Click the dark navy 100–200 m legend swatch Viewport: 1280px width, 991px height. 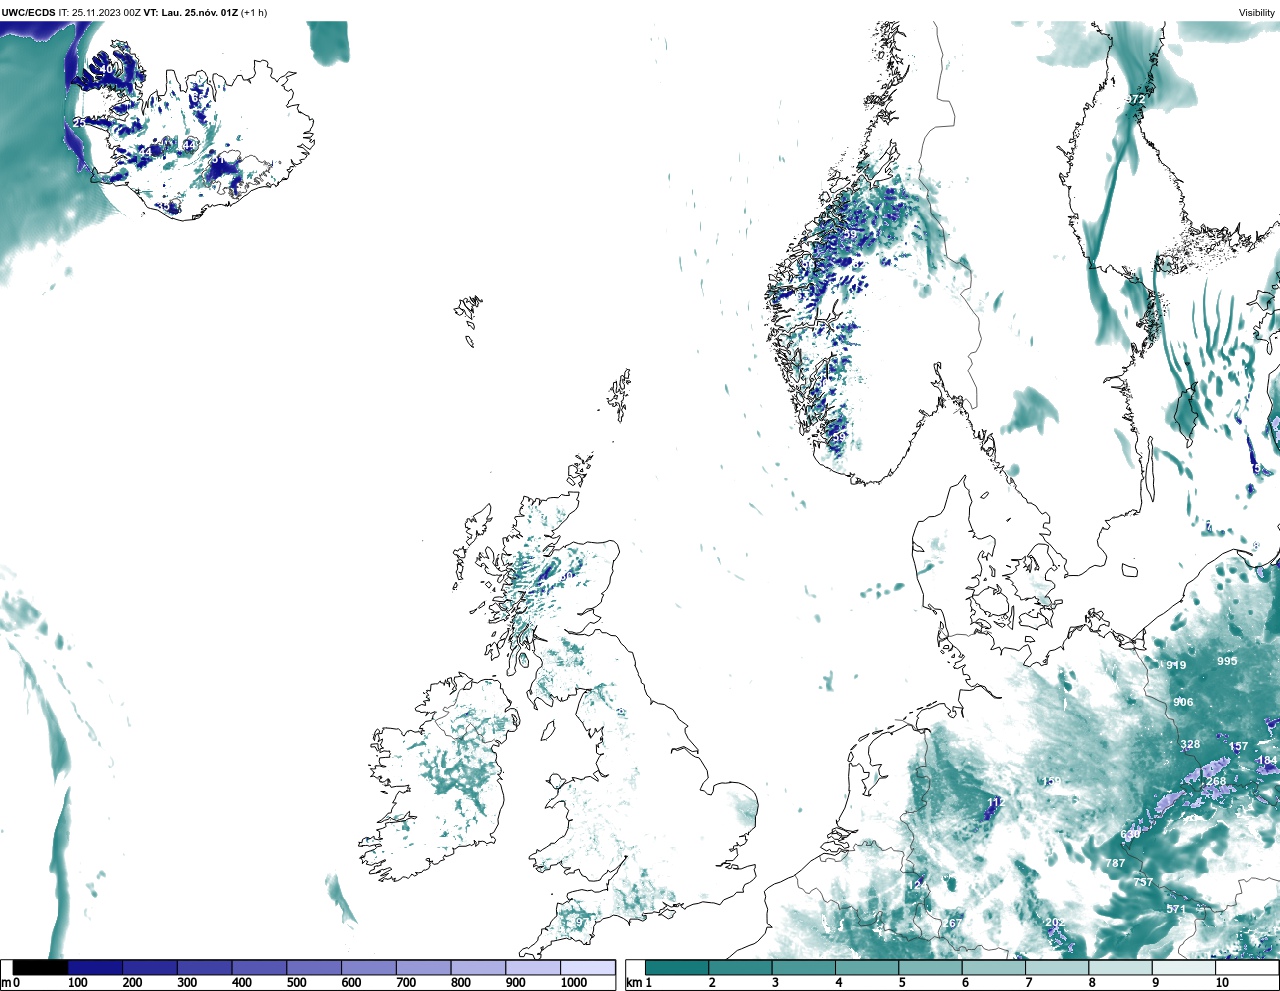pyautogui.click(x=95, y=968)
